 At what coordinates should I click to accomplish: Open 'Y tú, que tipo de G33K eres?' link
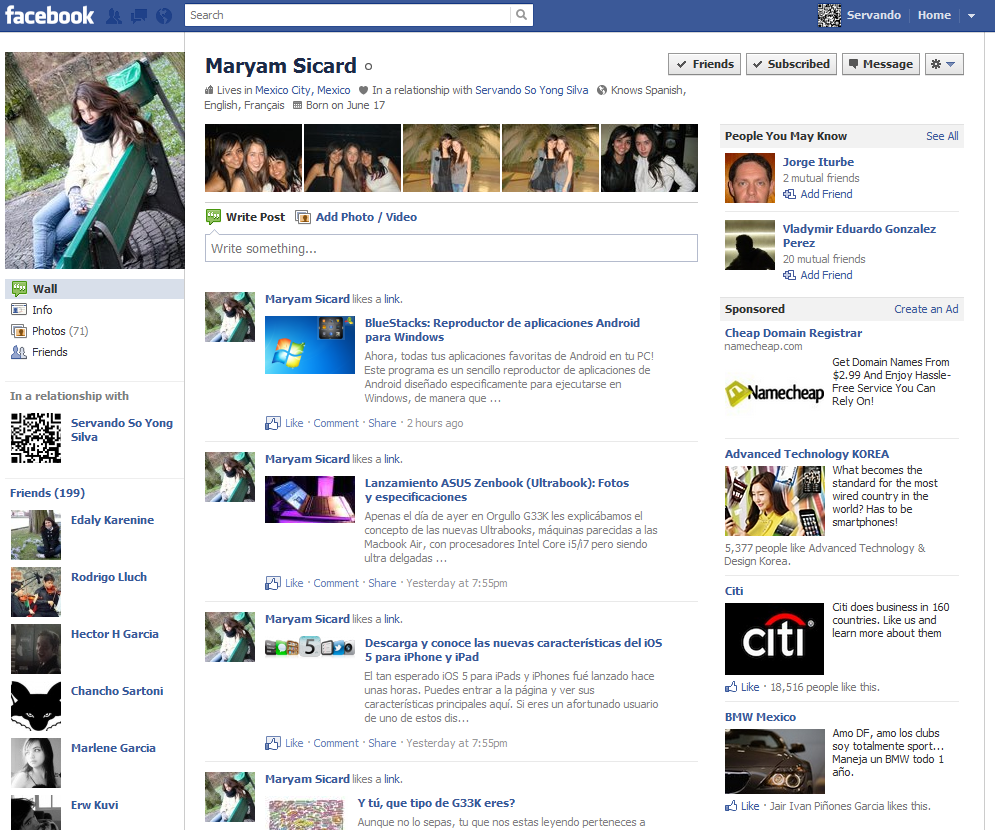pos(436,803)
